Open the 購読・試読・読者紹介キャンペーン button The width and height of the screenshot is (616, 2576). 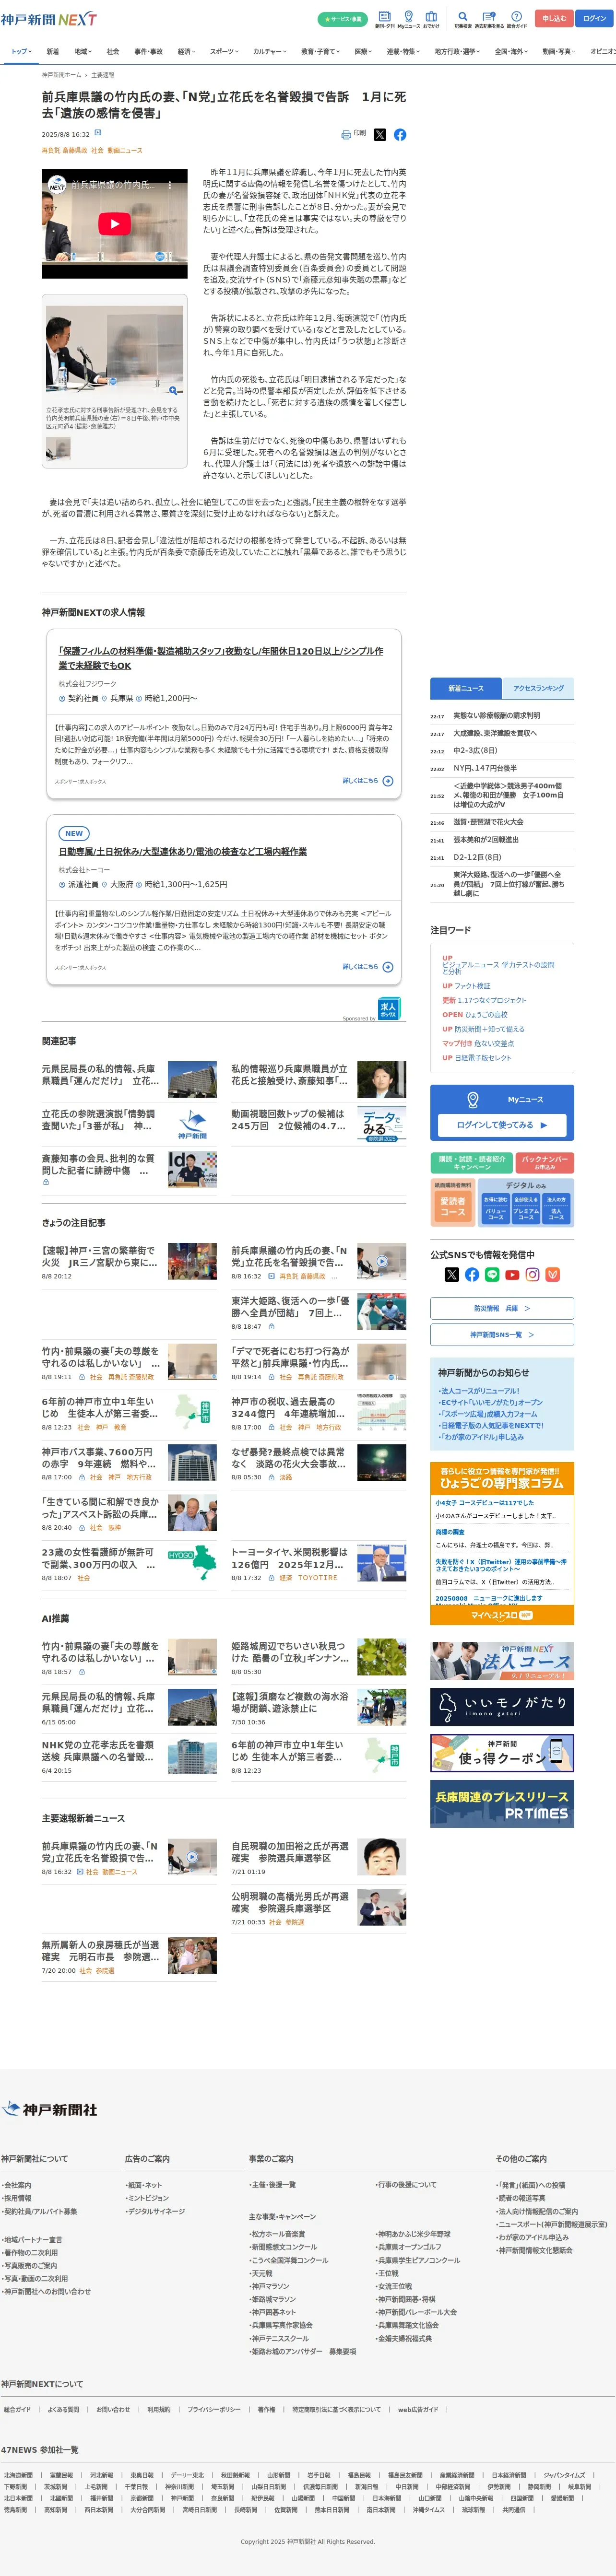click(472, 1162)
